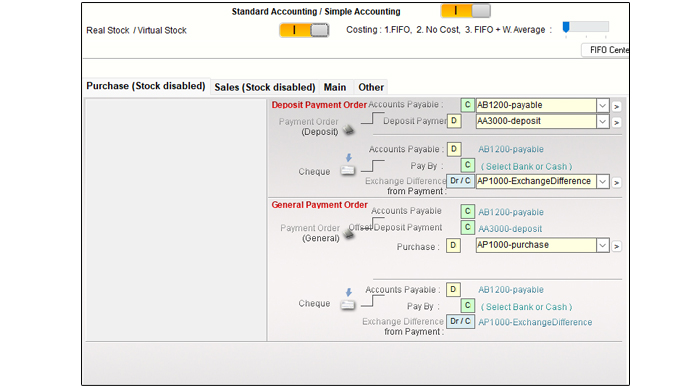Image resolution: width=700 pixels, height=388 pixels.
Task: Click AB1200-payable link under General Payment Order
Action: click(511, 212)
